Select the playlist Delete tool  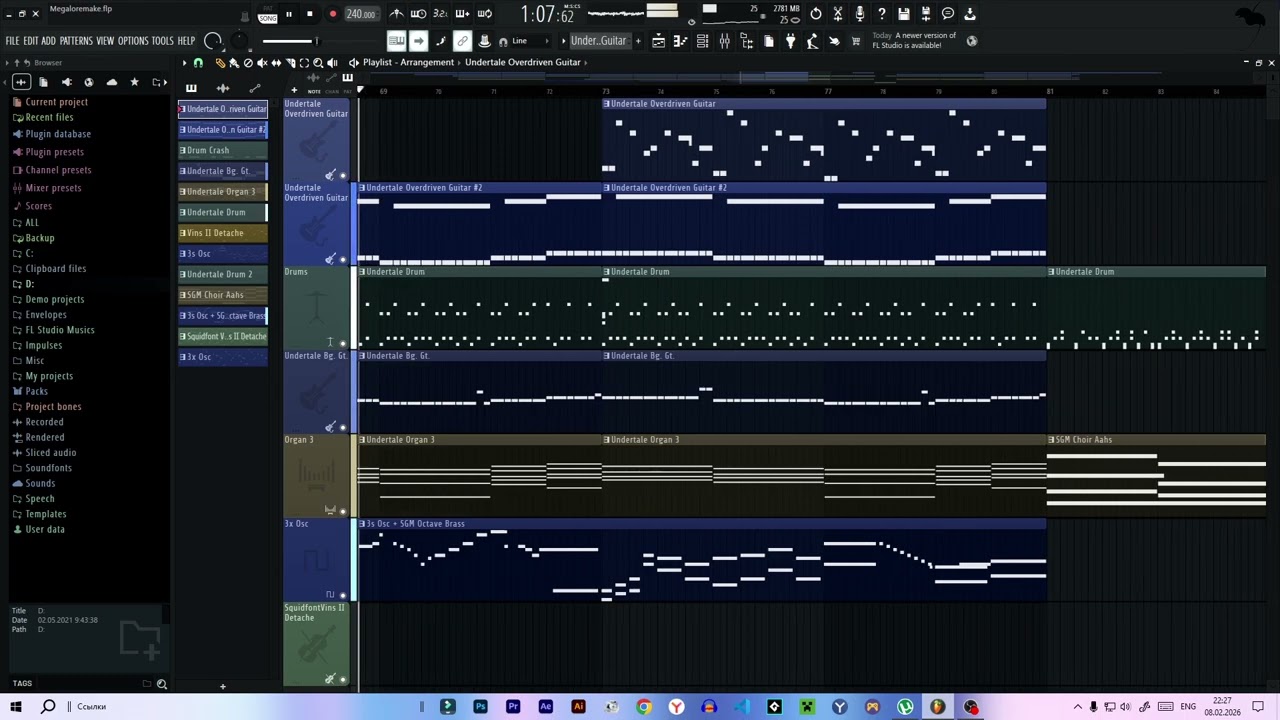coord(248,62)
